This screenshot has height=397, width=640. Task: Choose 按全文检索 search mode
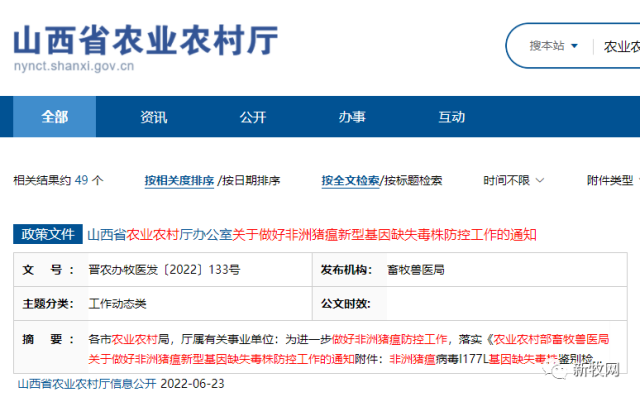click(x=350, y=180)
